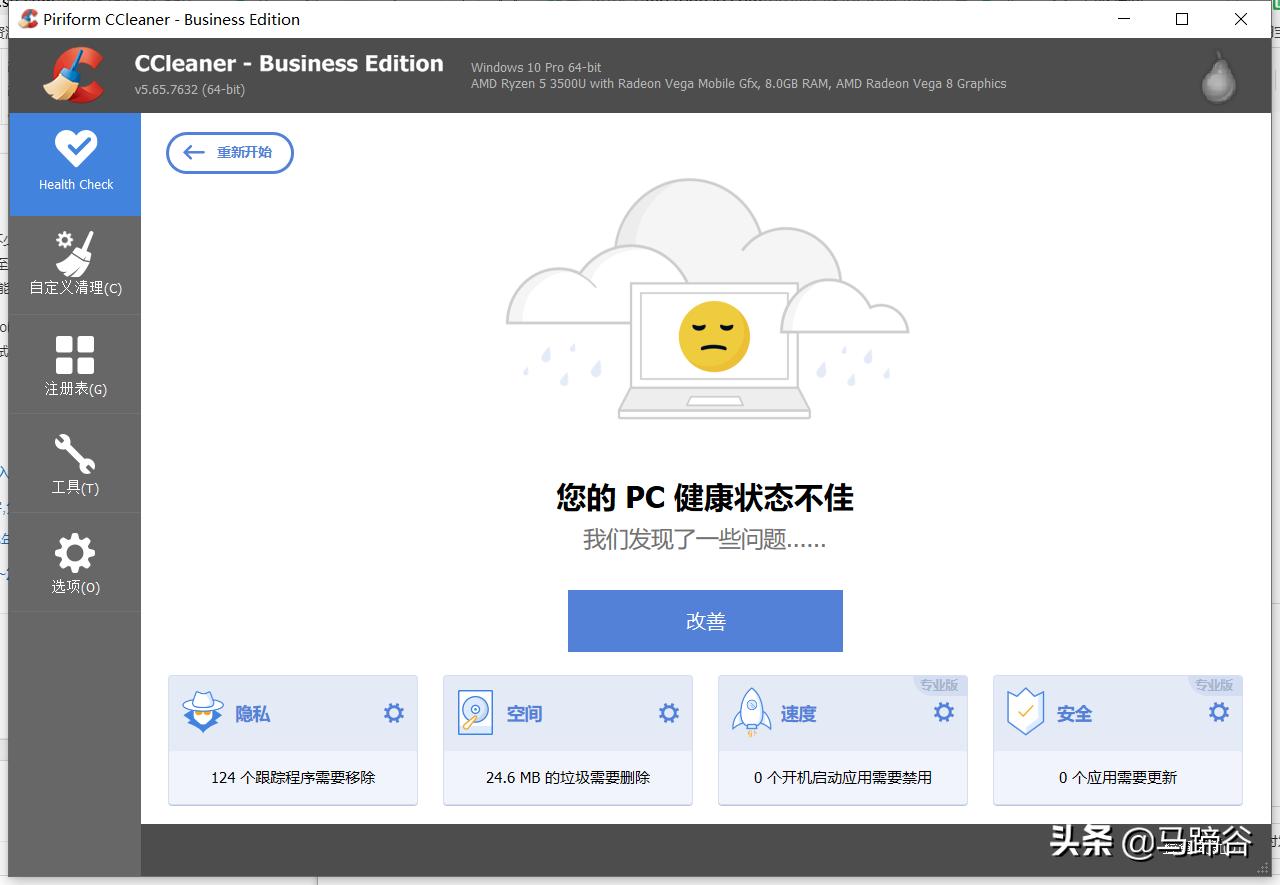Screen dimensions: 1280x885
Task: Click the 空间 disk space icon
Action: [x=477, y=712]
